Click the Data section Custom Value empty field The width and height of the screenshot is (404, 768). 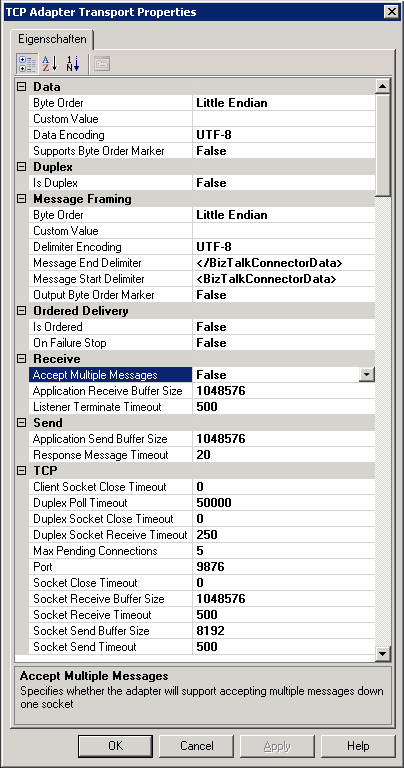click(284, 119)
